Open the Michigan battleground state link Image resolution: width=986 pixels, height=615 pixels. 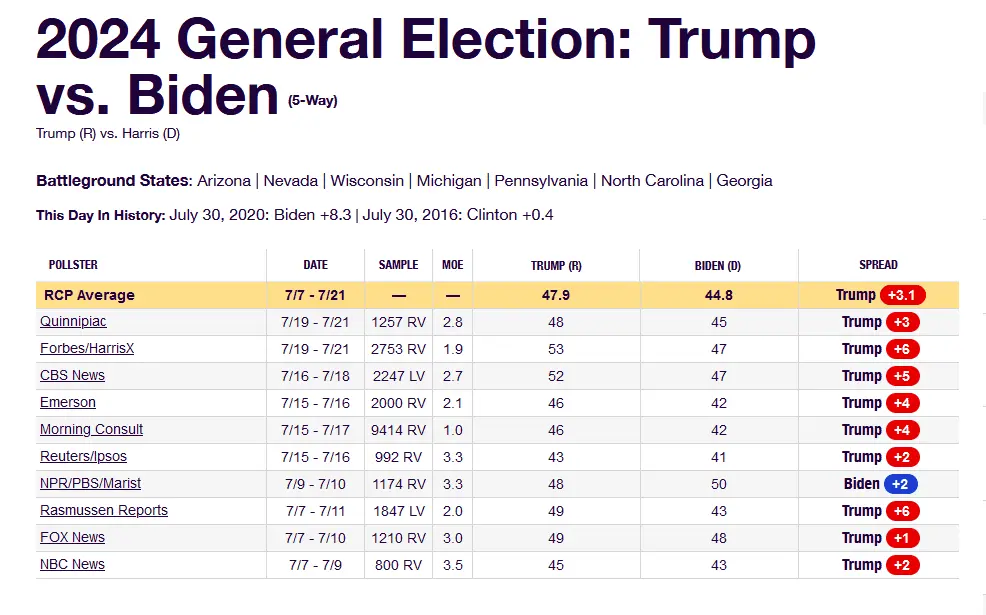449,181
